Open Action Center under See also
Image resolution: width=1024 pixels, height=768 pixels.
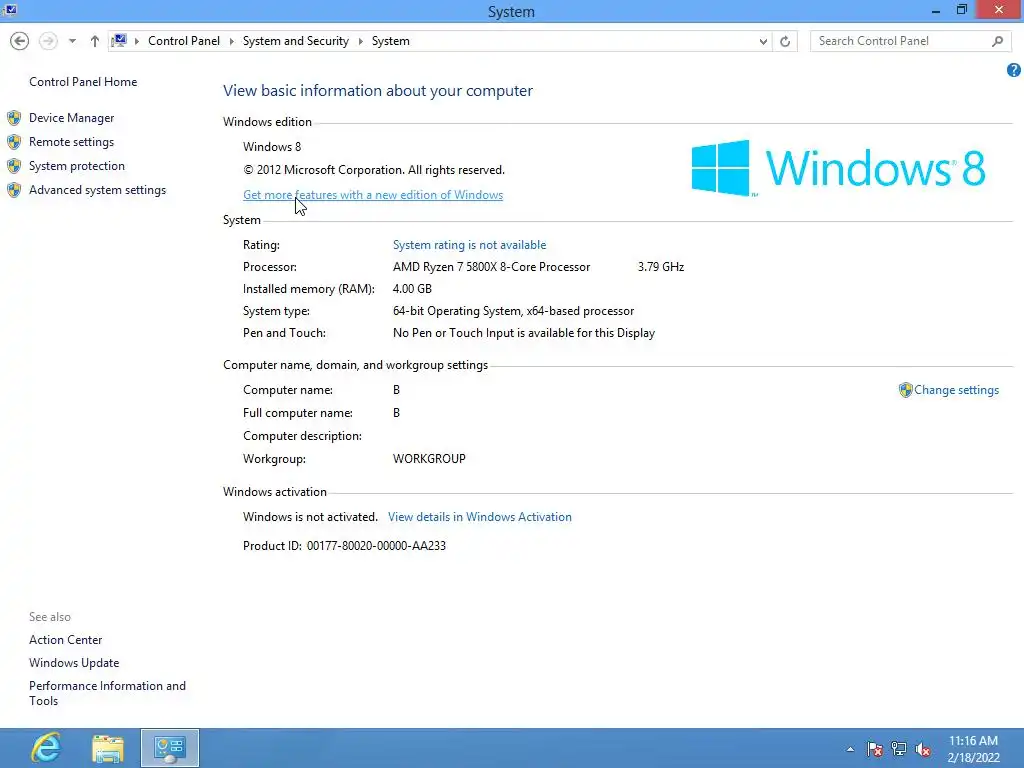pyautogui.click(x=65, y=640)
